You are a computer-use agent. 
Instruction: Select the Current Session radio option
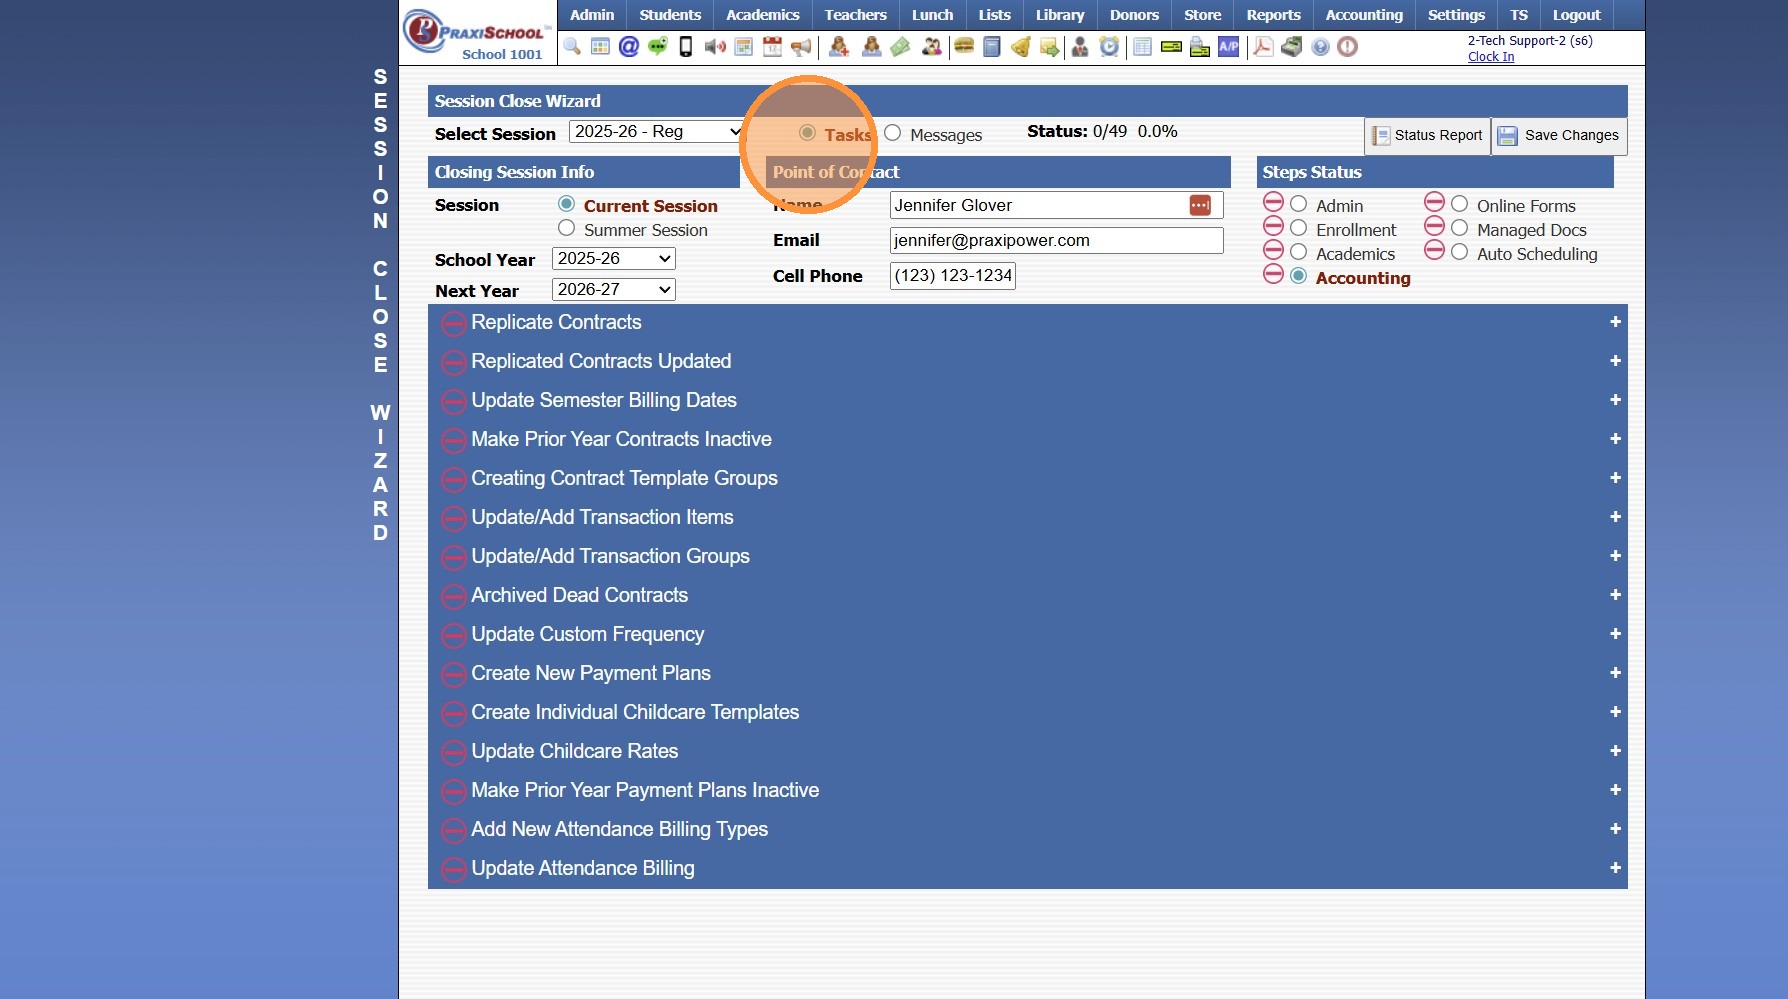[x=567, y=204]
